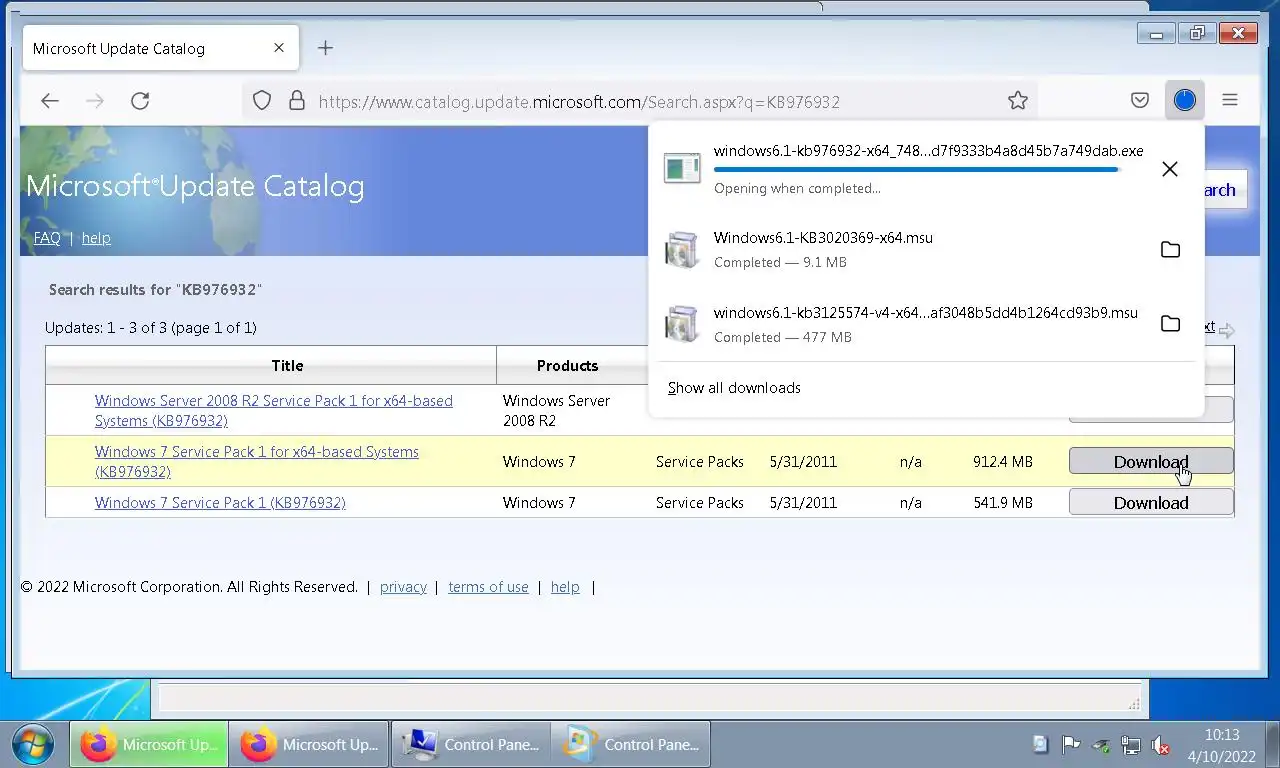Open folder for kb3125574-v4 msu download

click(x=1170, y=324)
